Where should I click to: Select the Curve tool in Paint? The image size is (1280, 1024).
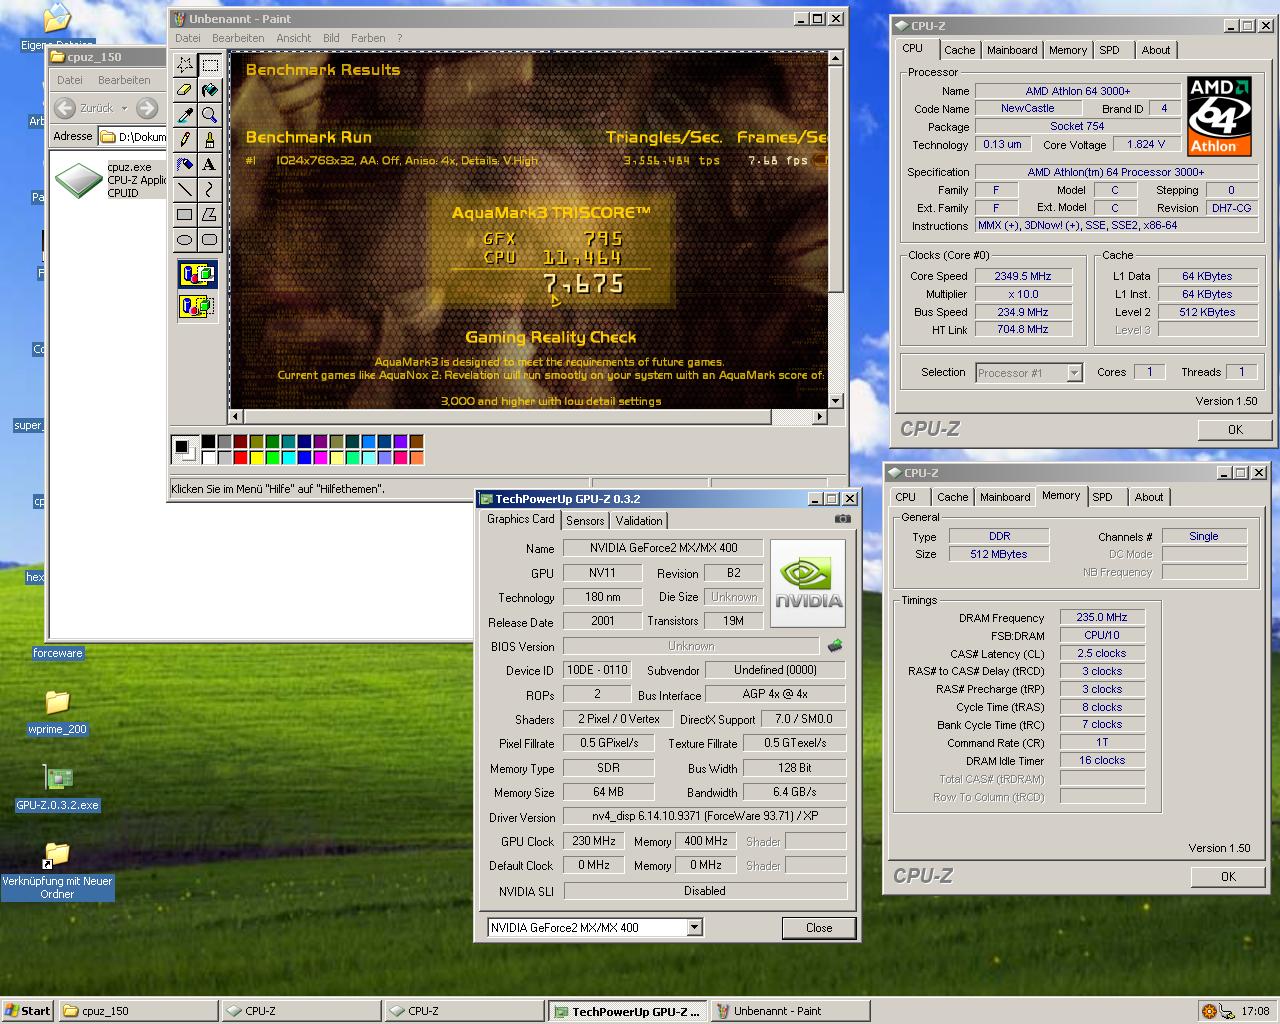click(x=209, y=189)
